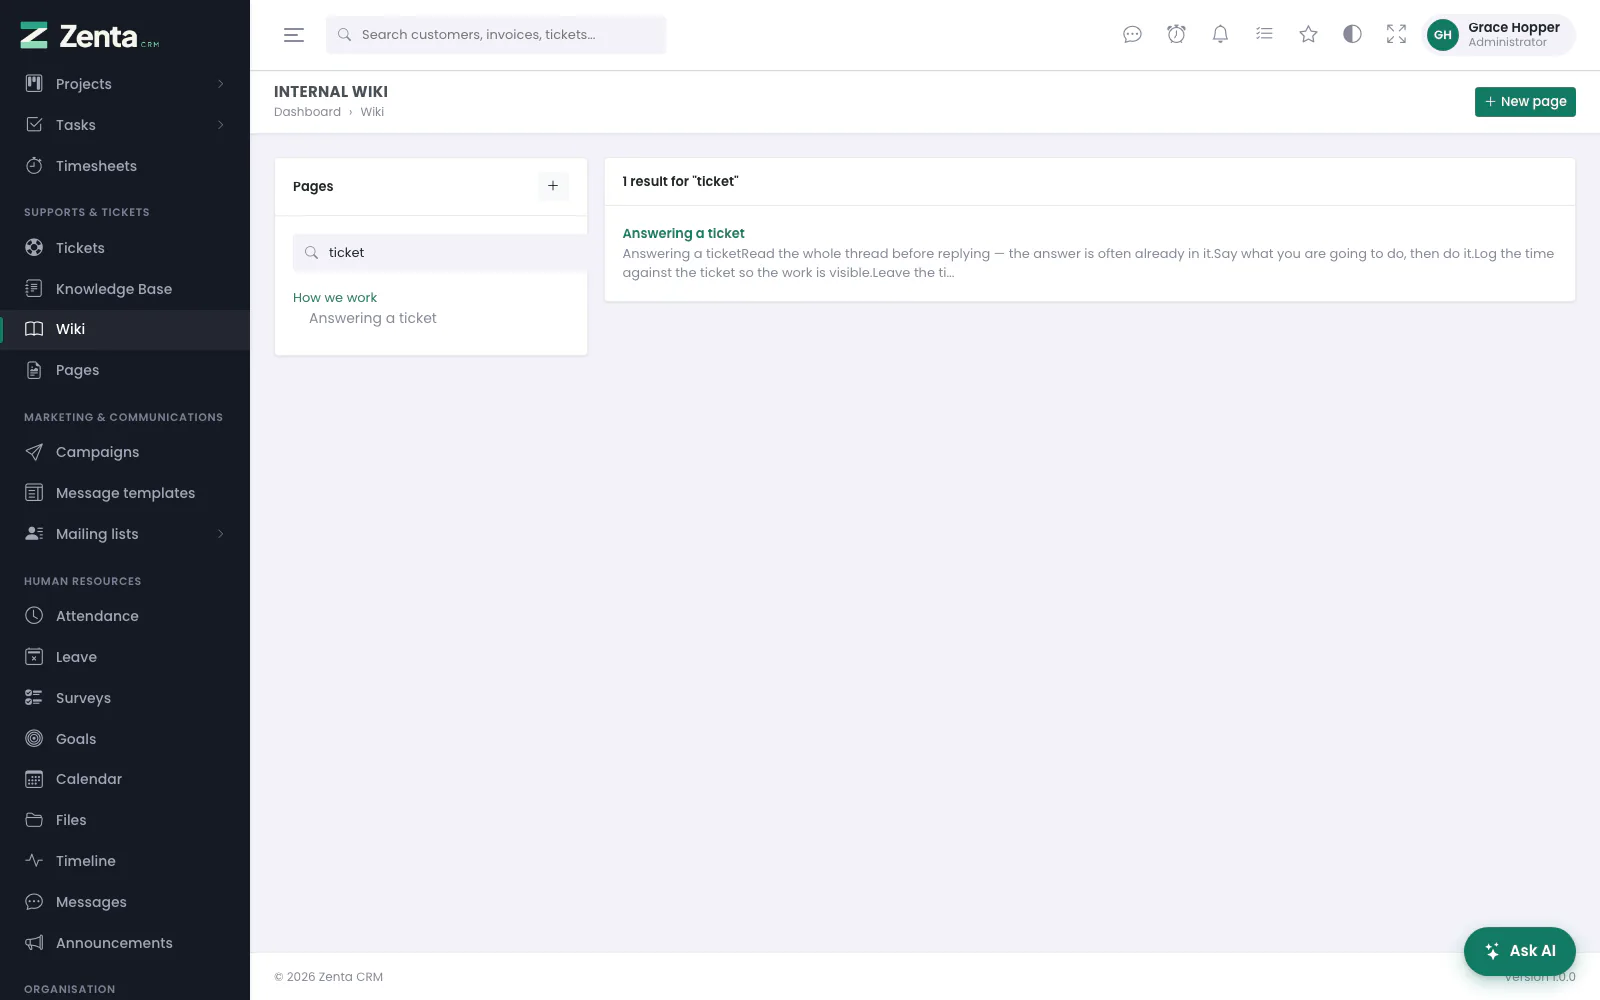Toggle dark mode with half-circle icon
Viewport: 1600px width, 1000px height.
(x=1352, y=35)
